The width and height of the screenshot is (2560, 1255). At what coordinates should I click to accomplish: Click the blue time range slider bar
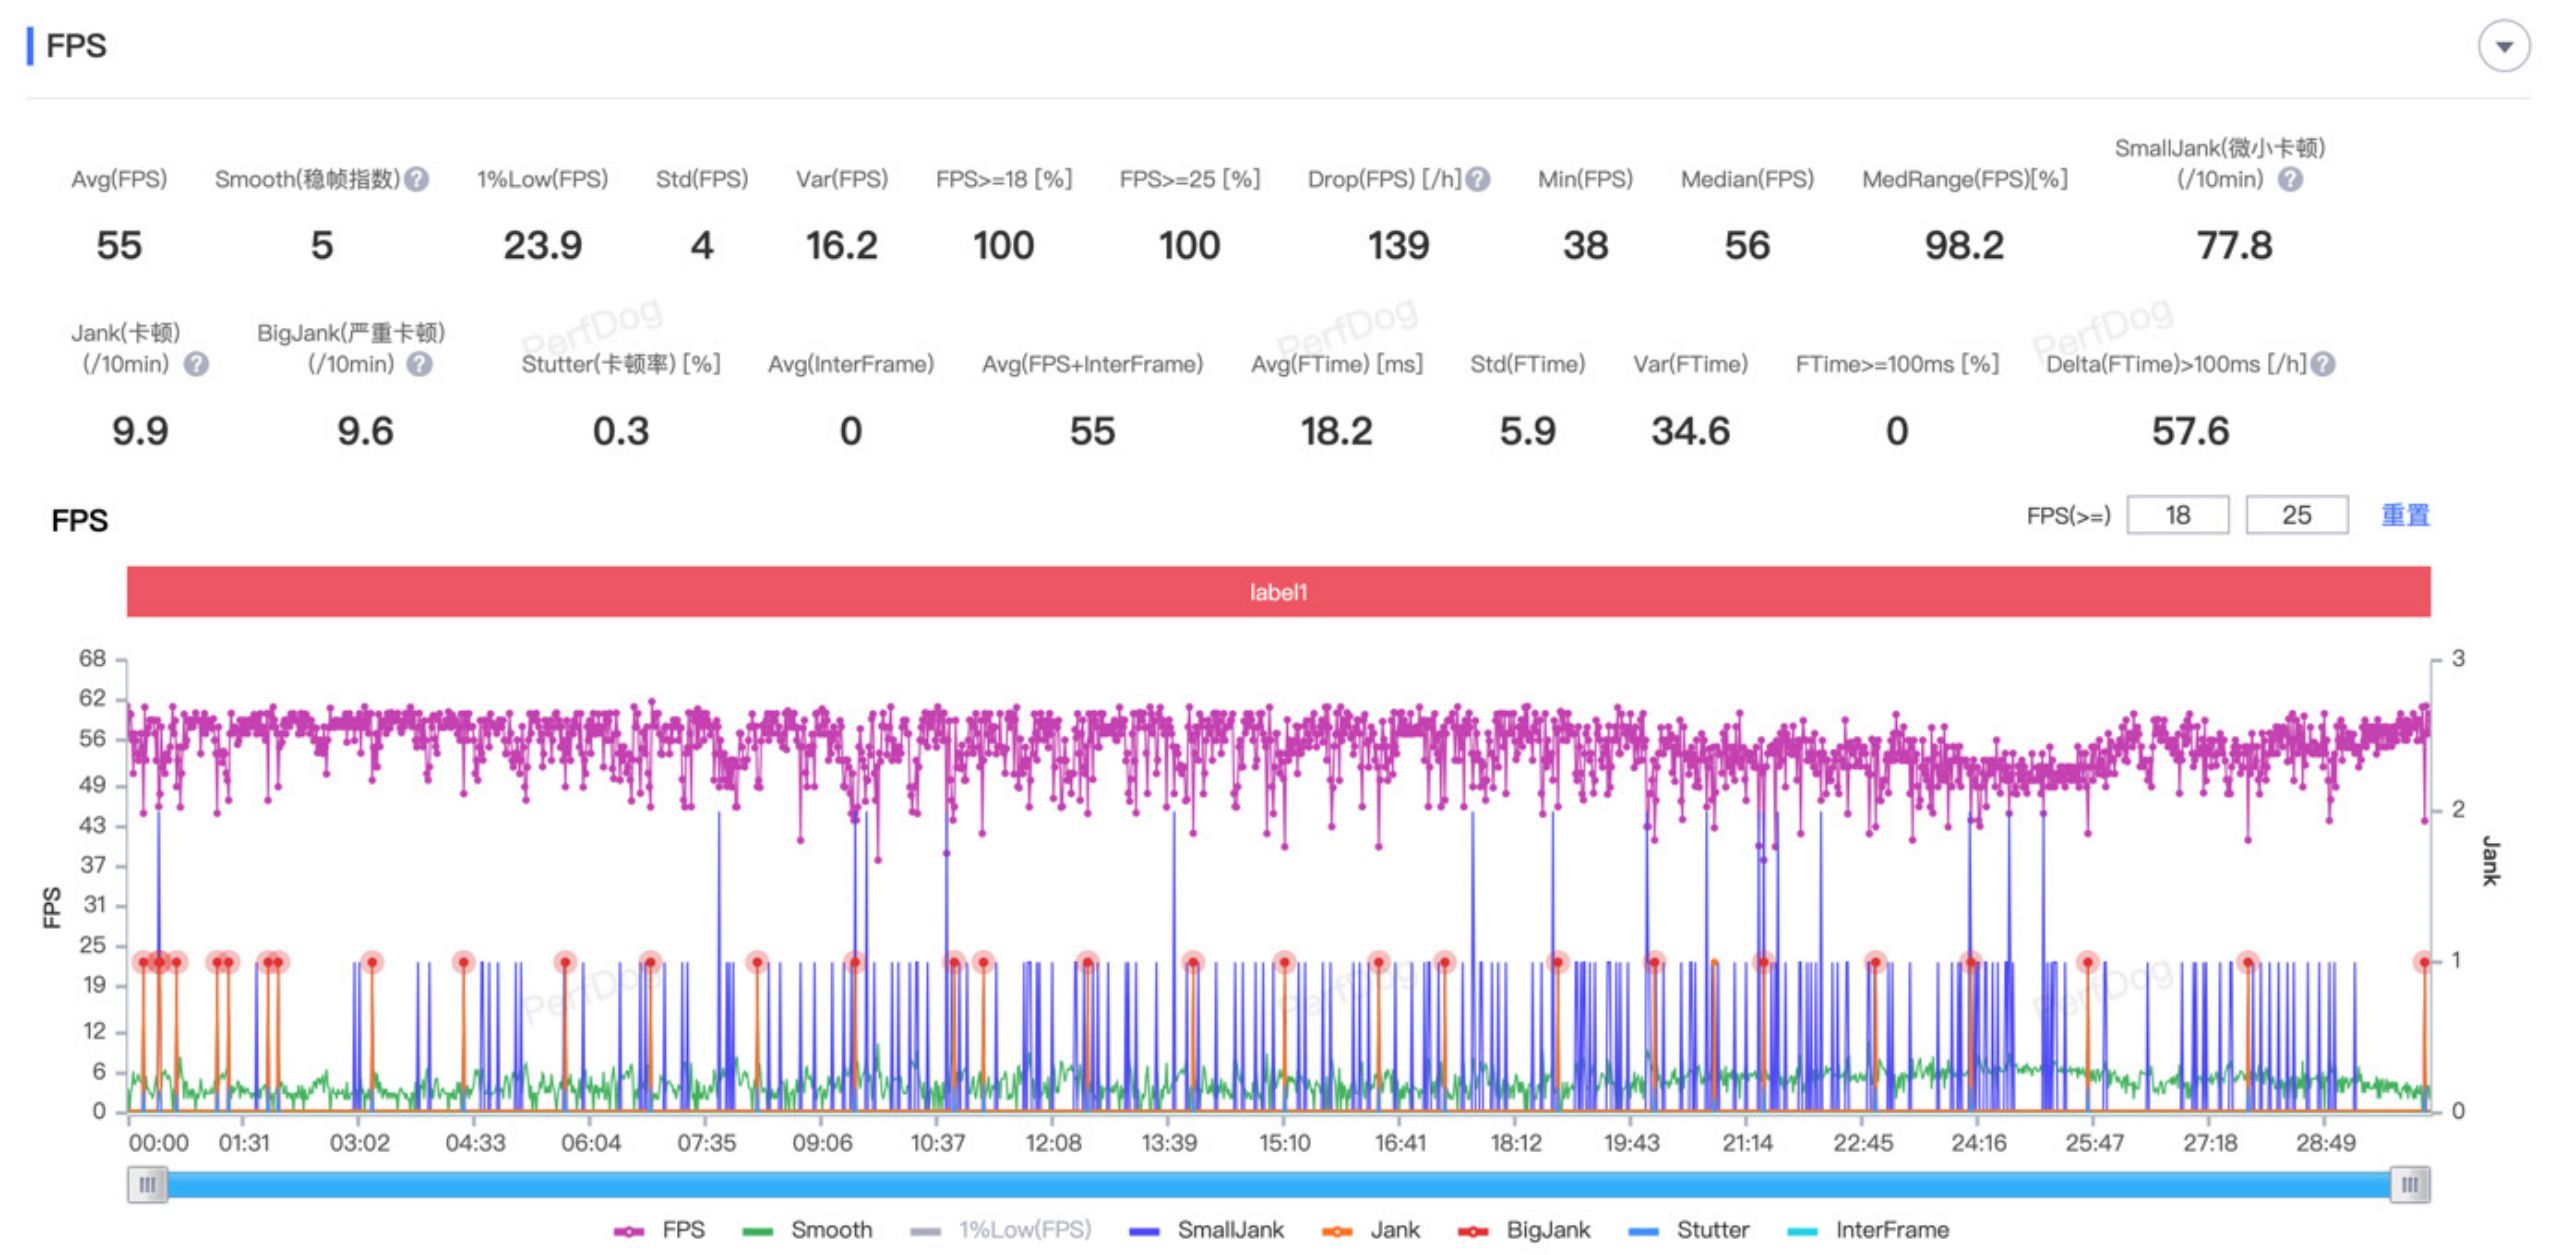pos(1278,1185)
